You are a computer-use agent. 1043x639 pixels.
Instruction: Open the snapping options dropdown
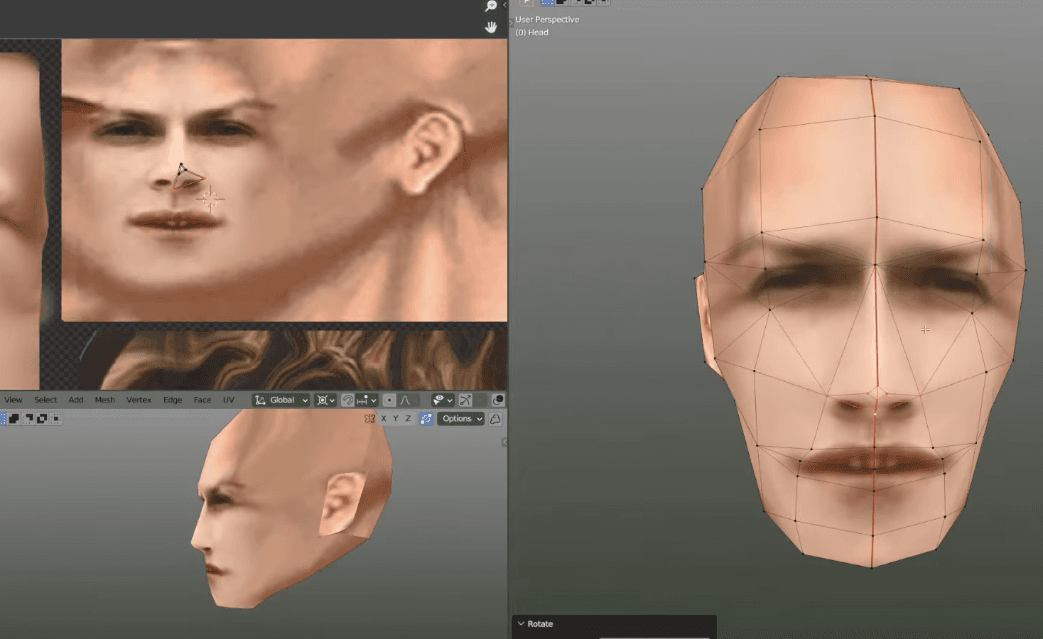pos(366,400)
